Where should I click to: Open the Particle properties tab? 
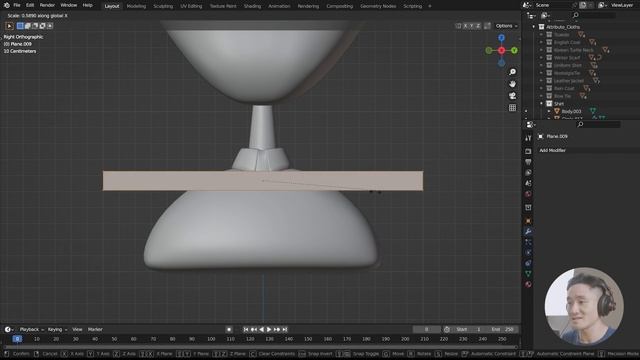click(x=528, y=242)
